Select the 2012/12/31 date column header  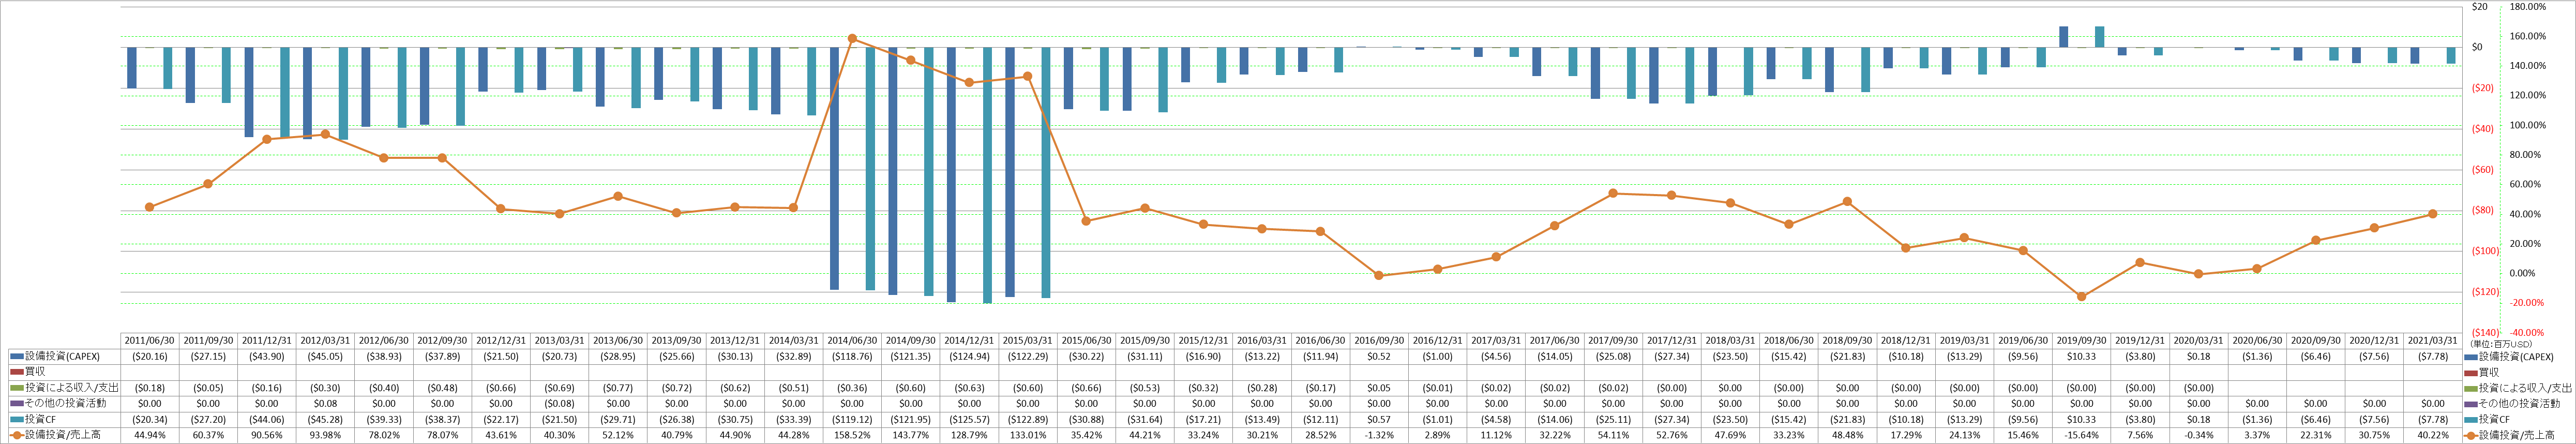(x=501, y=340)
